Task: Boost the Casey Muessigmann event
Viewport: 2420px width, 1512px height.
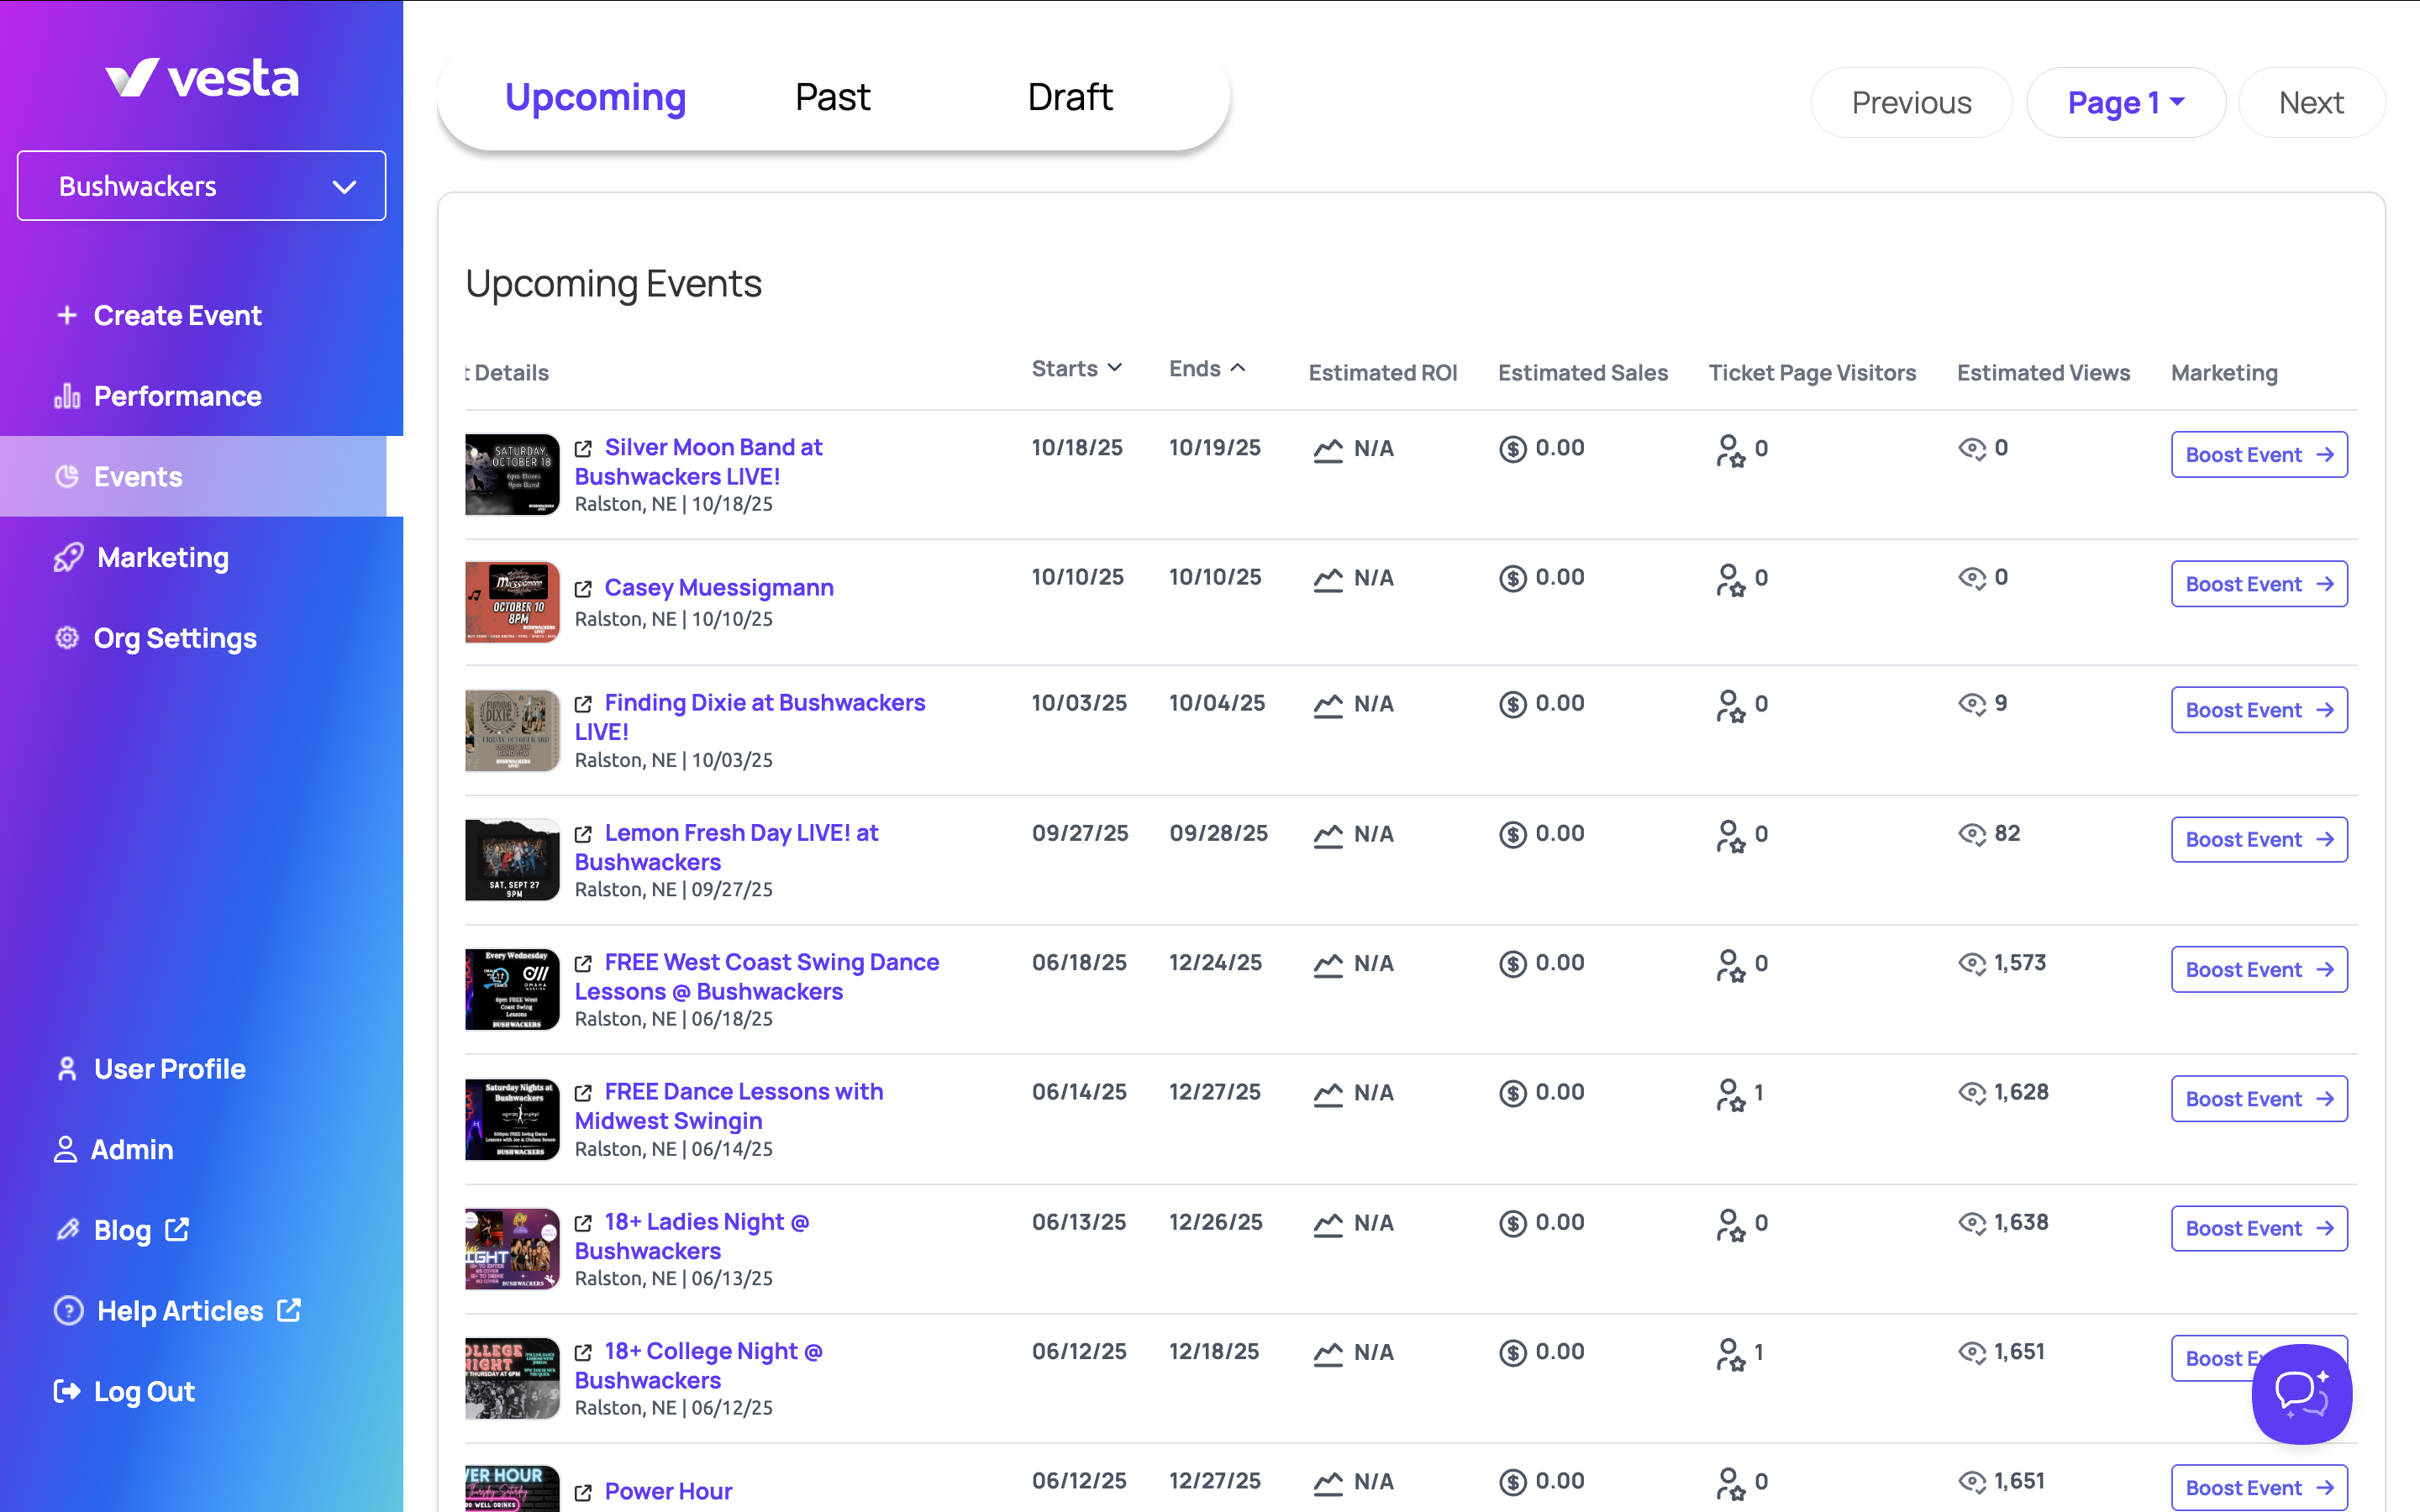Action: point(2259,584)
